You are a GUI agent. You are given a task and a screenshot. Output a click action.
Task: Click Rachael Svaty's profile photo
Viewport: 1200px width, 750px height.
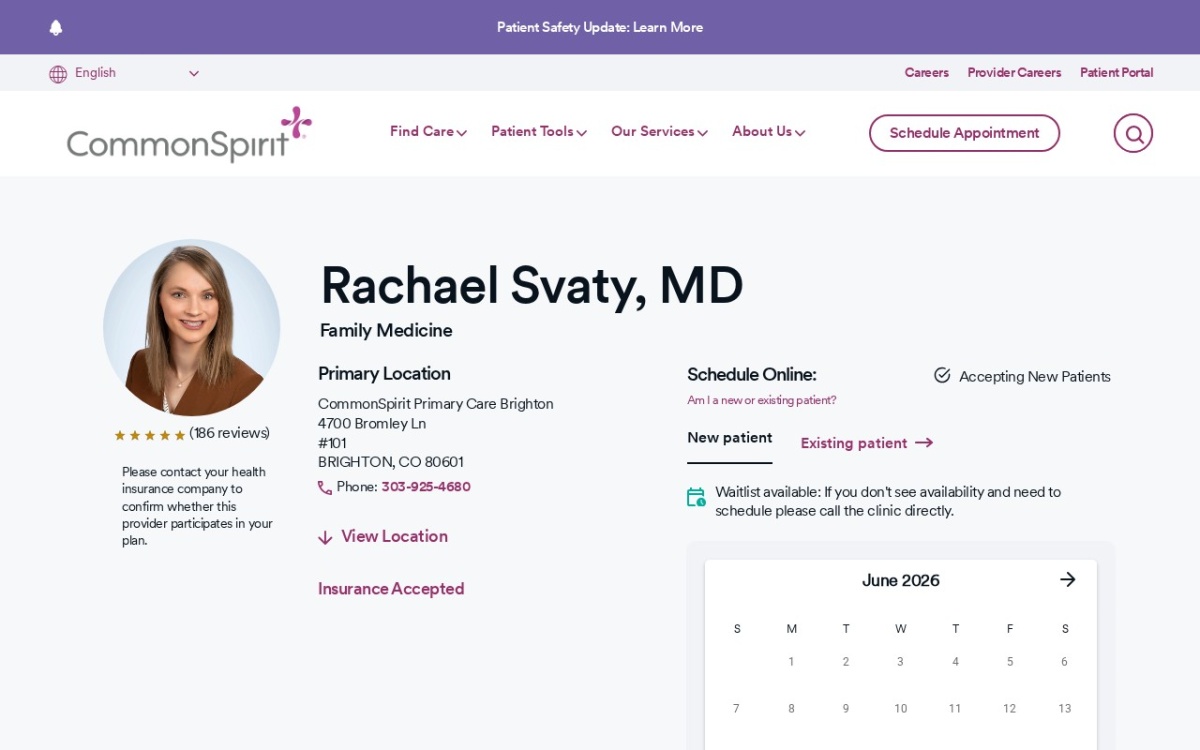pyautogui.click(x=192, y=327)
